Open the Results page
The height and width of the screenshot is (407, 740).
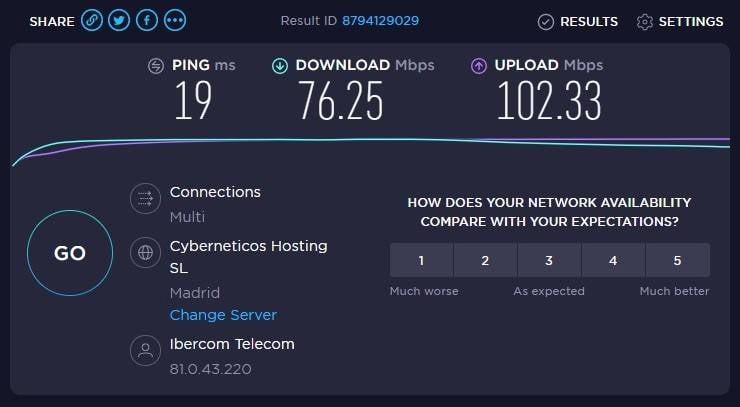[x=578, y=21]
